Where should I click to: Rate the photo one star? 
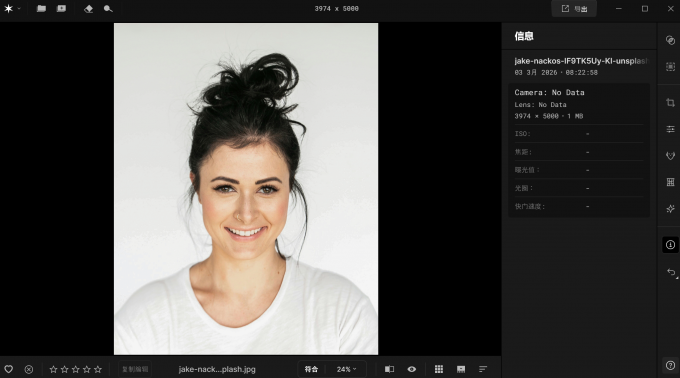click(53, 369)
